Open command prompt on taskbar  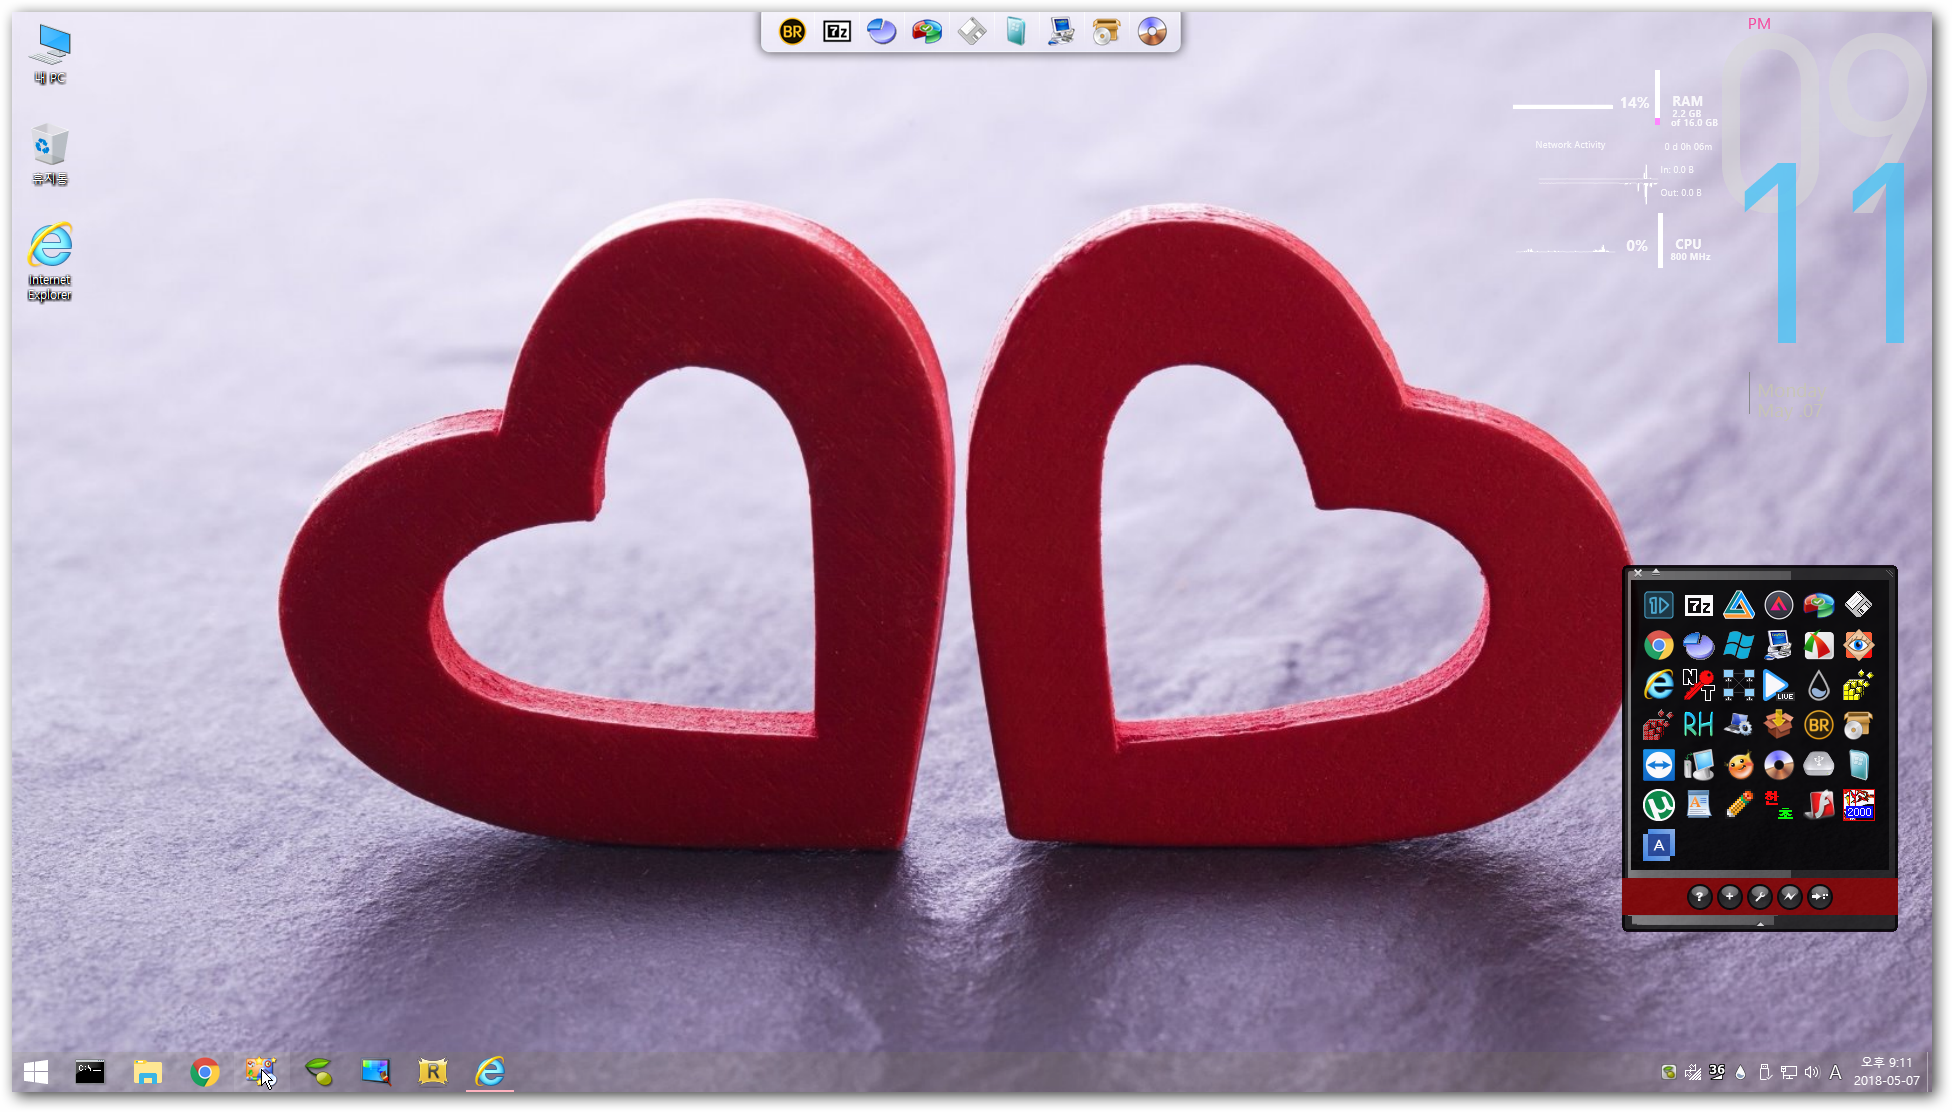(x=90, y=1072)
